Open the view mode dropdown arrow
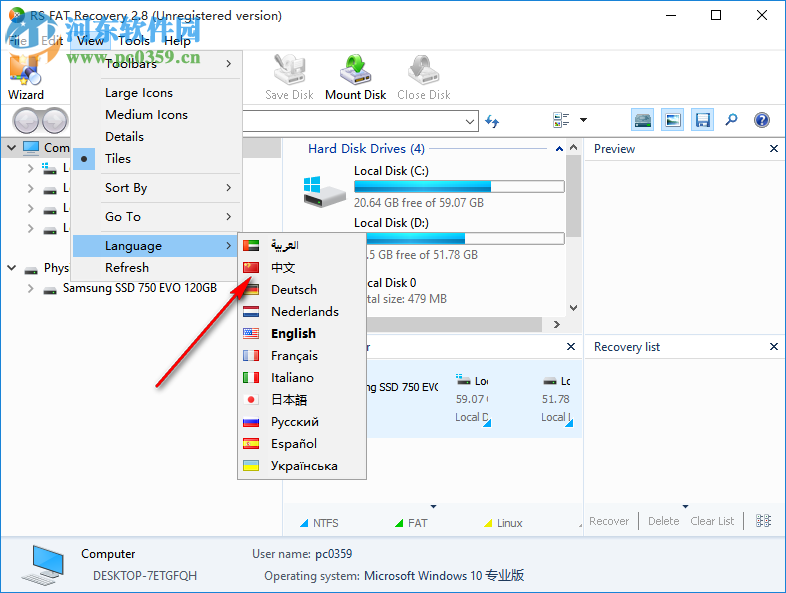Screen dimensions: 786x593 point(583,120)
